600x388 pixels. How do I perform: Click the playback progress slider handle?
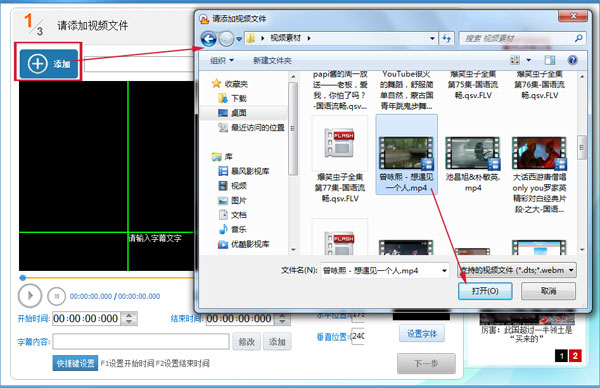pos(23,277)
